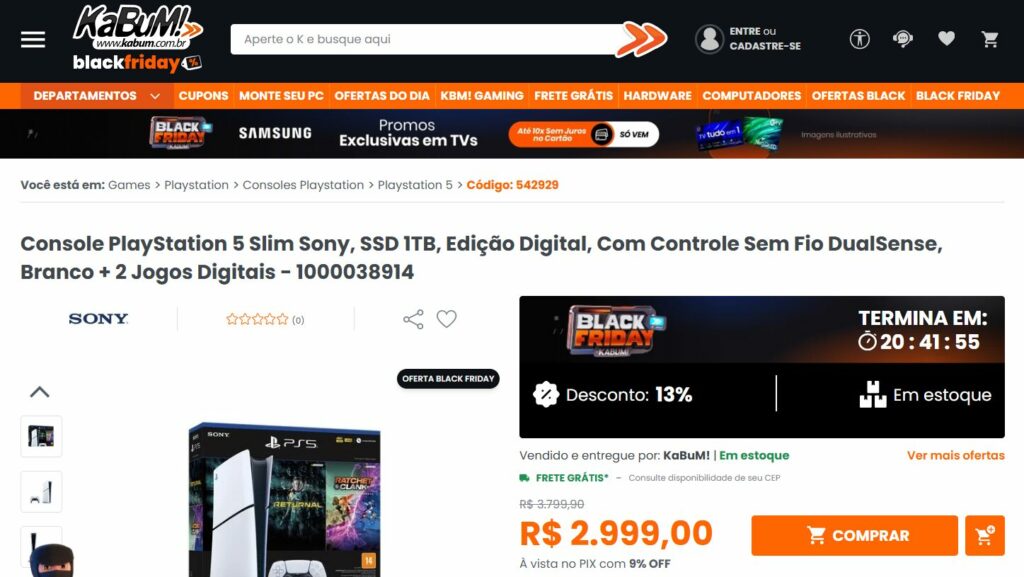Open the customer support chat icon
1024x577 pixels.
903,39
